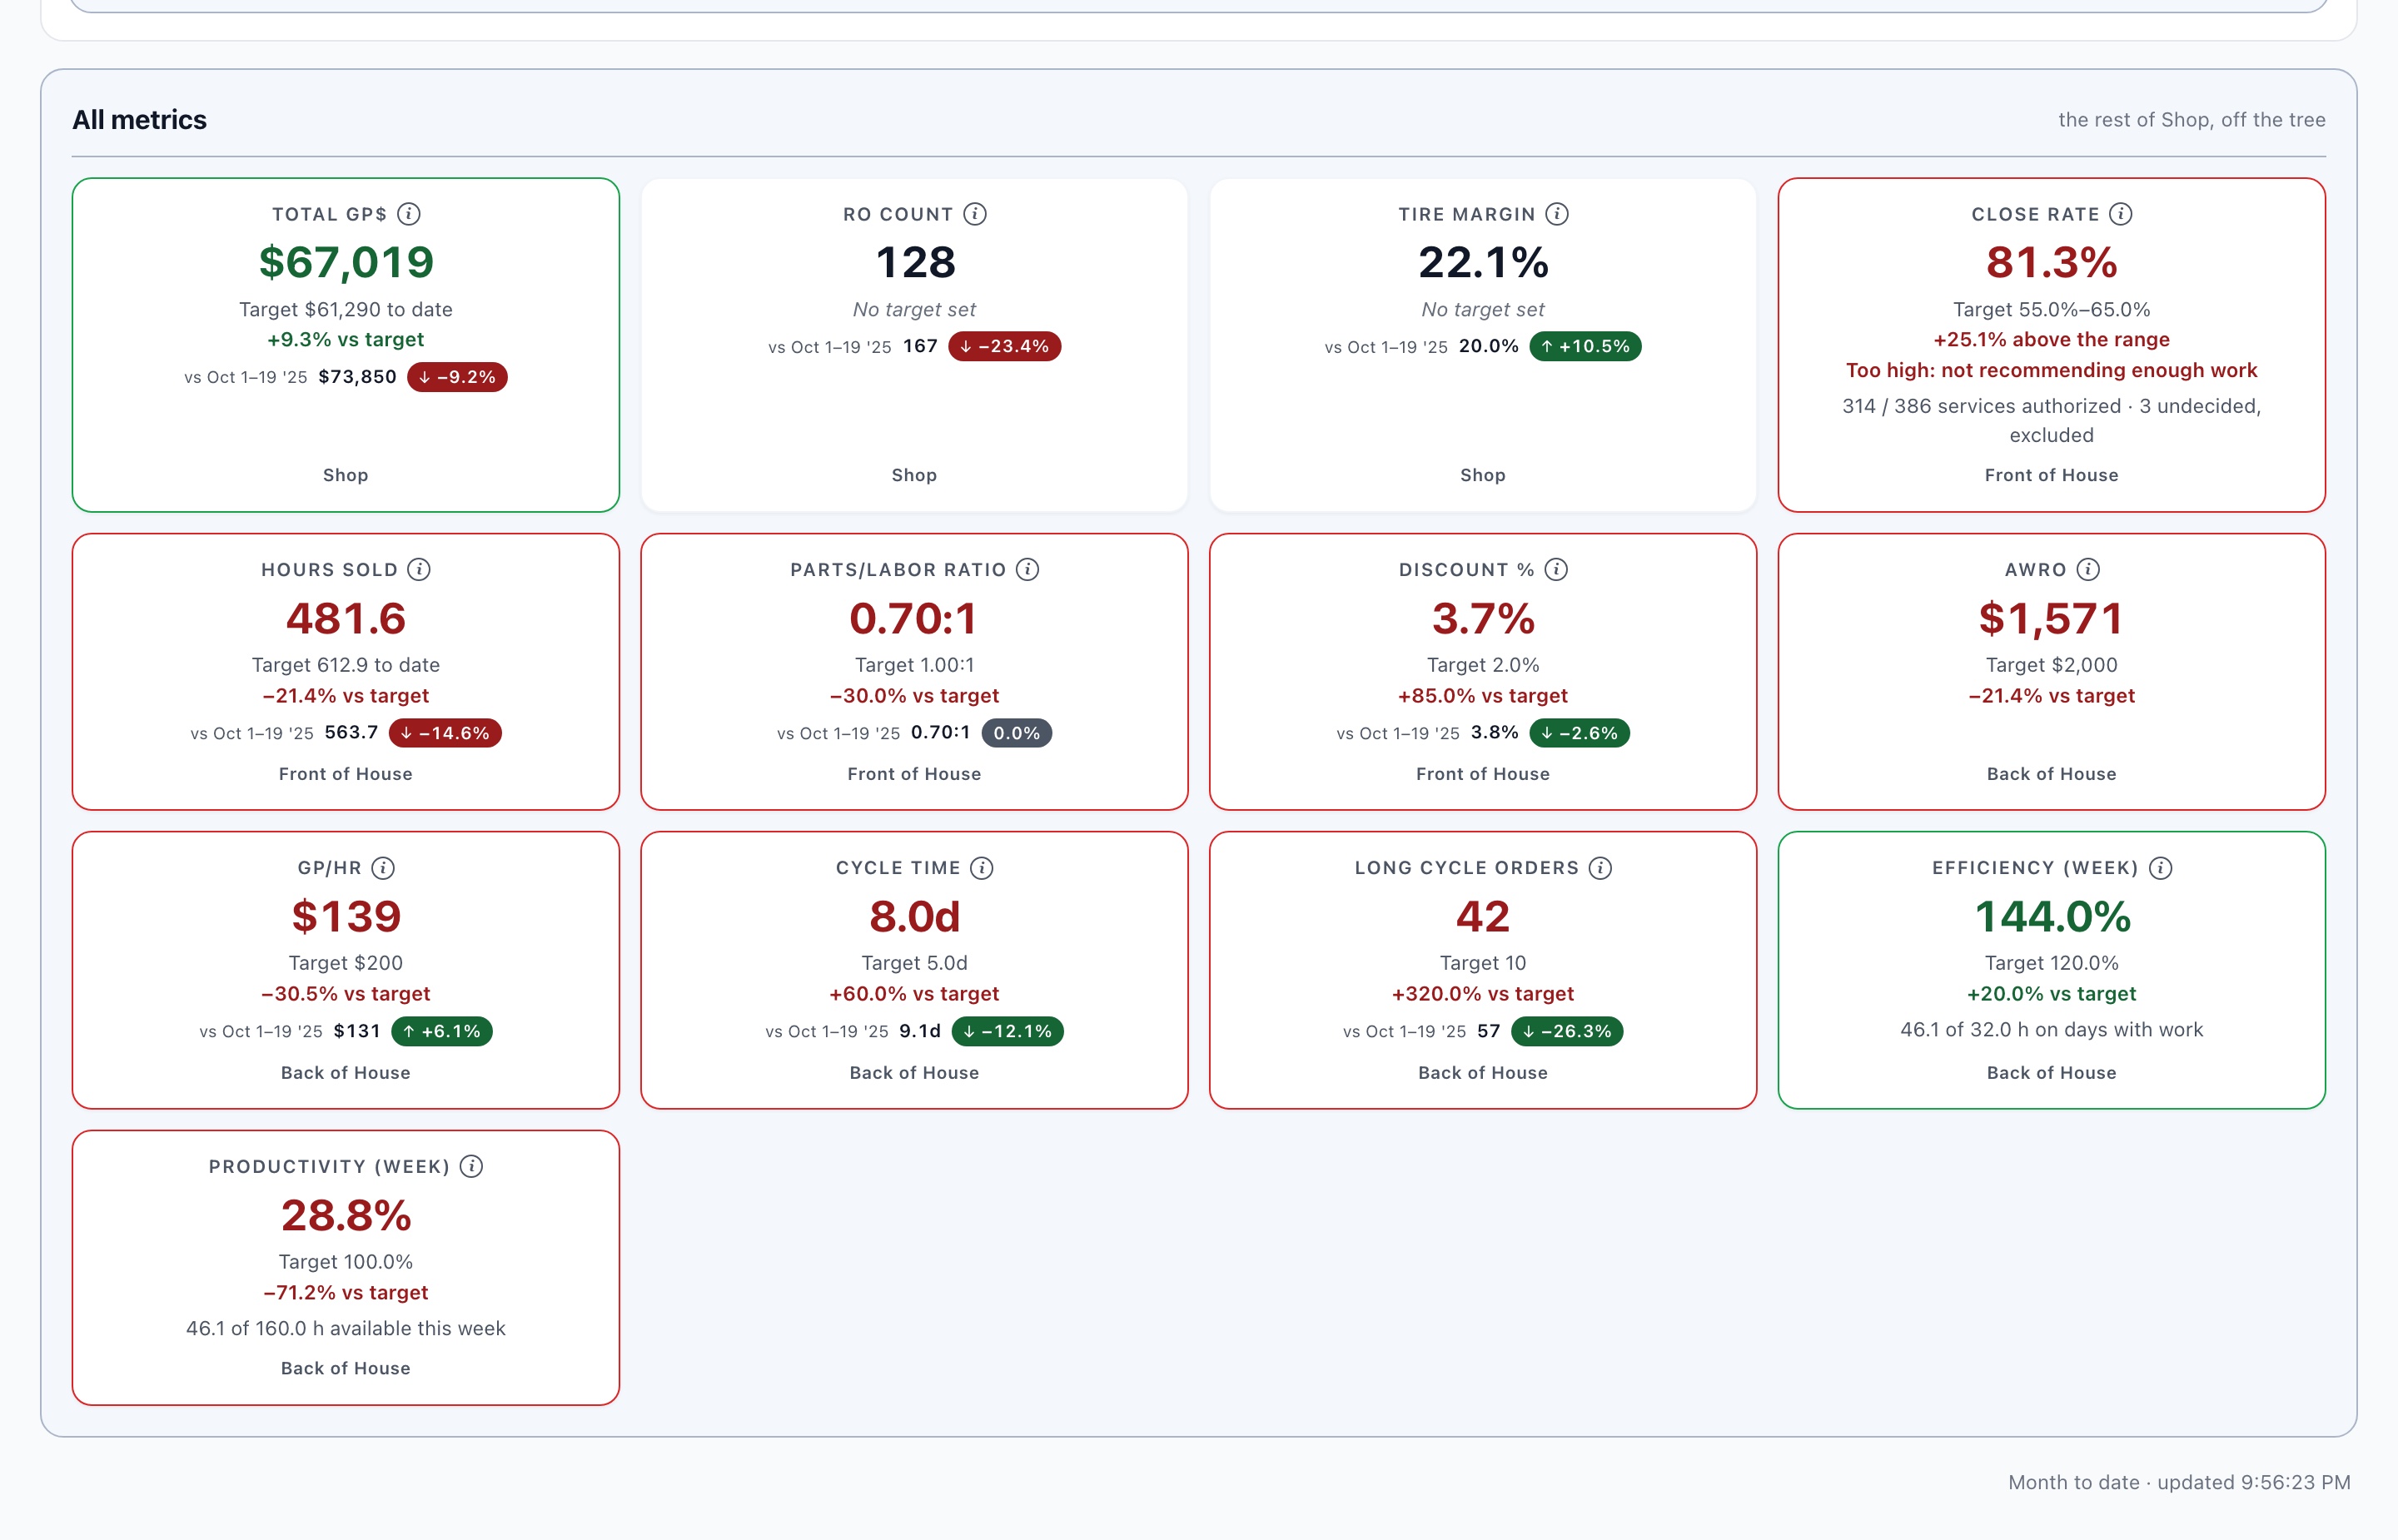This screenshot has height=1540, width=2398.
Task: Select the RO Count value 128
Action: (914, 263)
